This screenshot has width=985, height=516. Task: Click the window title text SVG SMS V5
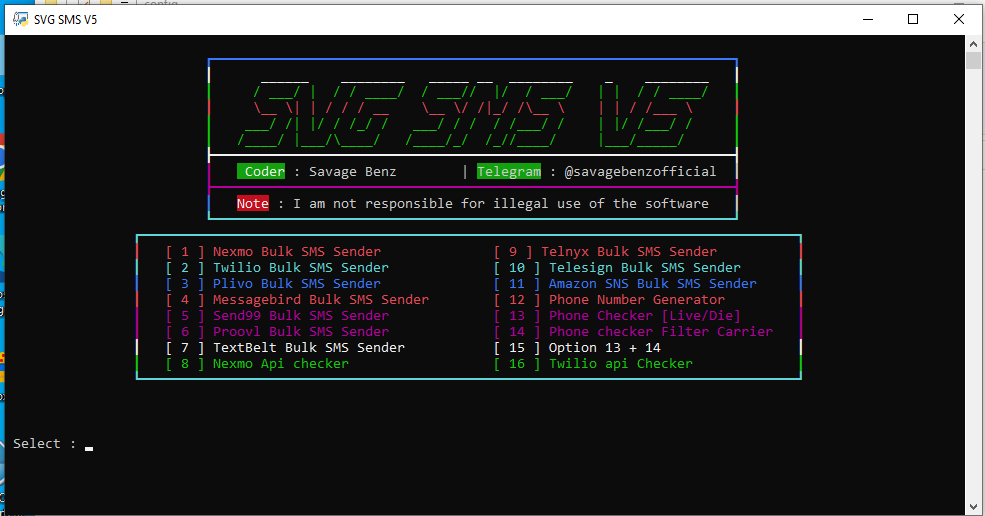tap(66, 19)
